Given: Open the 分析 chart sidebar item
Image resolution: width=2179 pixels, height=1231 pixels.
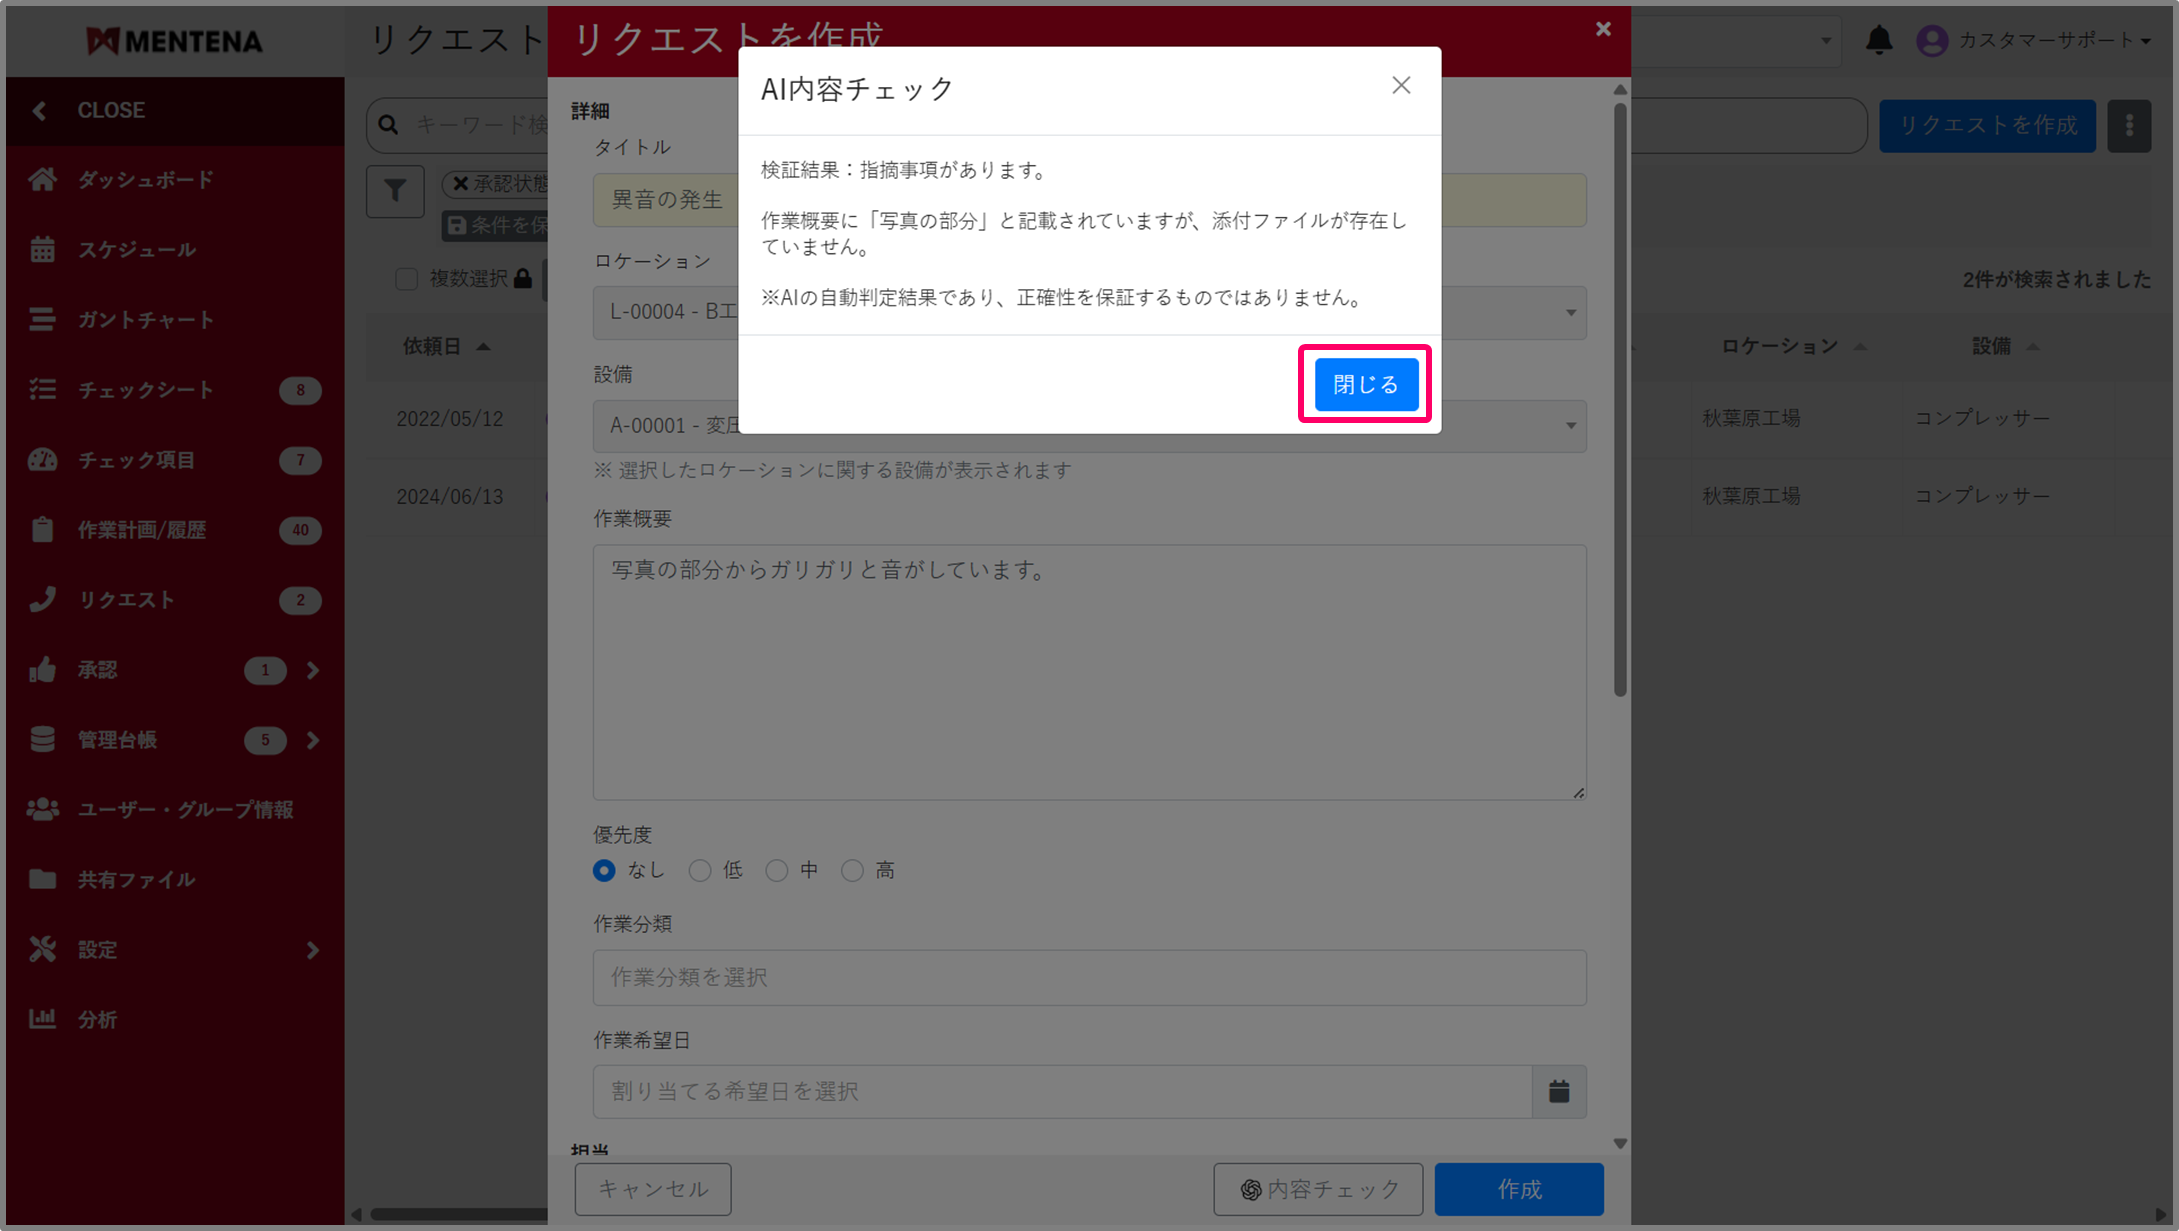Looking at the screenshot, I should click(x=97, y=1020).
